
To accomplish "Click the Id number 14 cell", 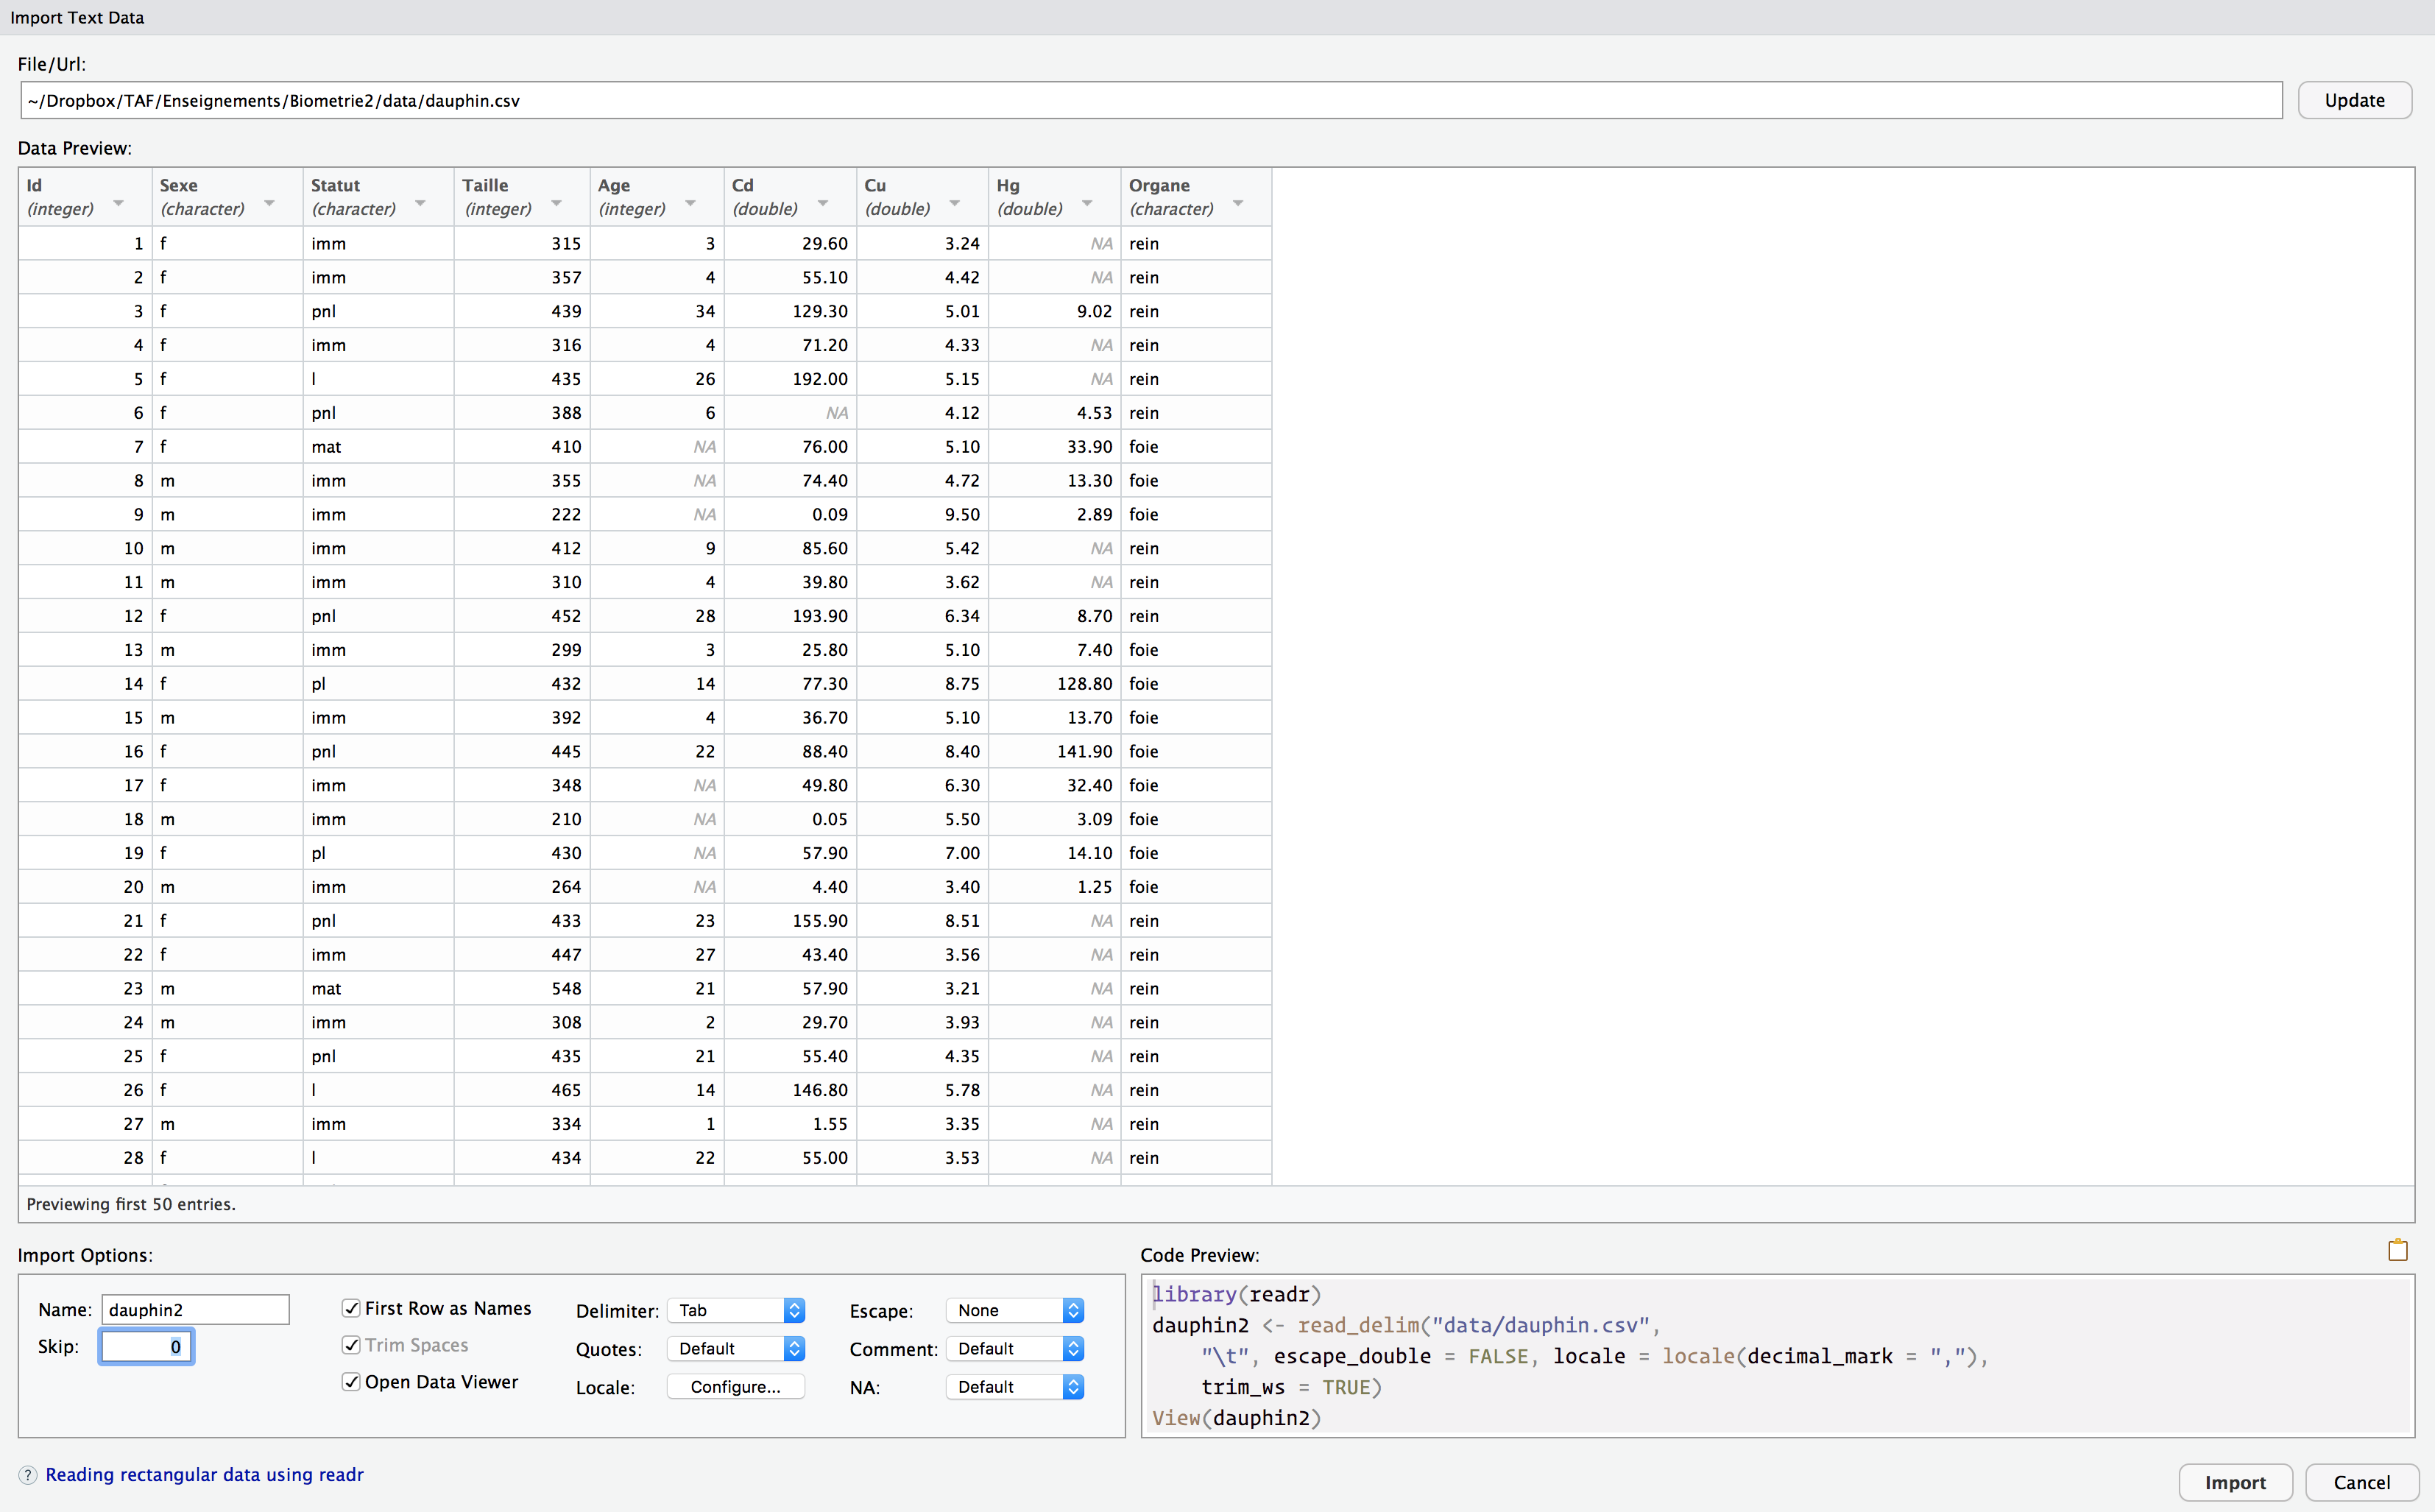I will click(x=86, y=683).
